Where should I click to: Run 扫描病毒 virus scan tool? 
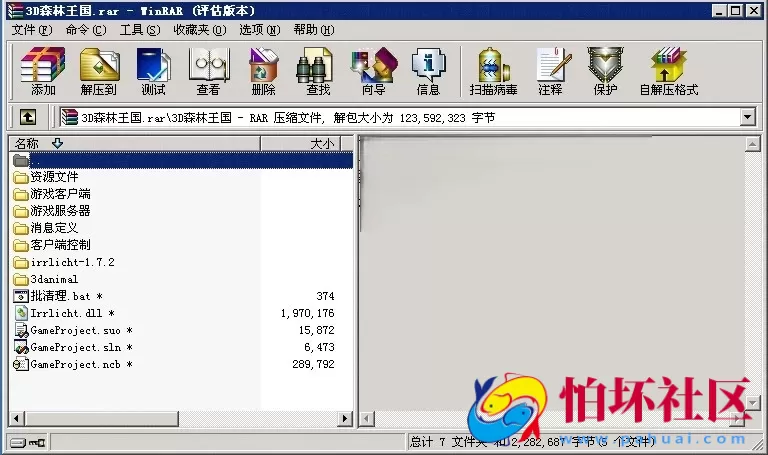(x=493, y=71)
